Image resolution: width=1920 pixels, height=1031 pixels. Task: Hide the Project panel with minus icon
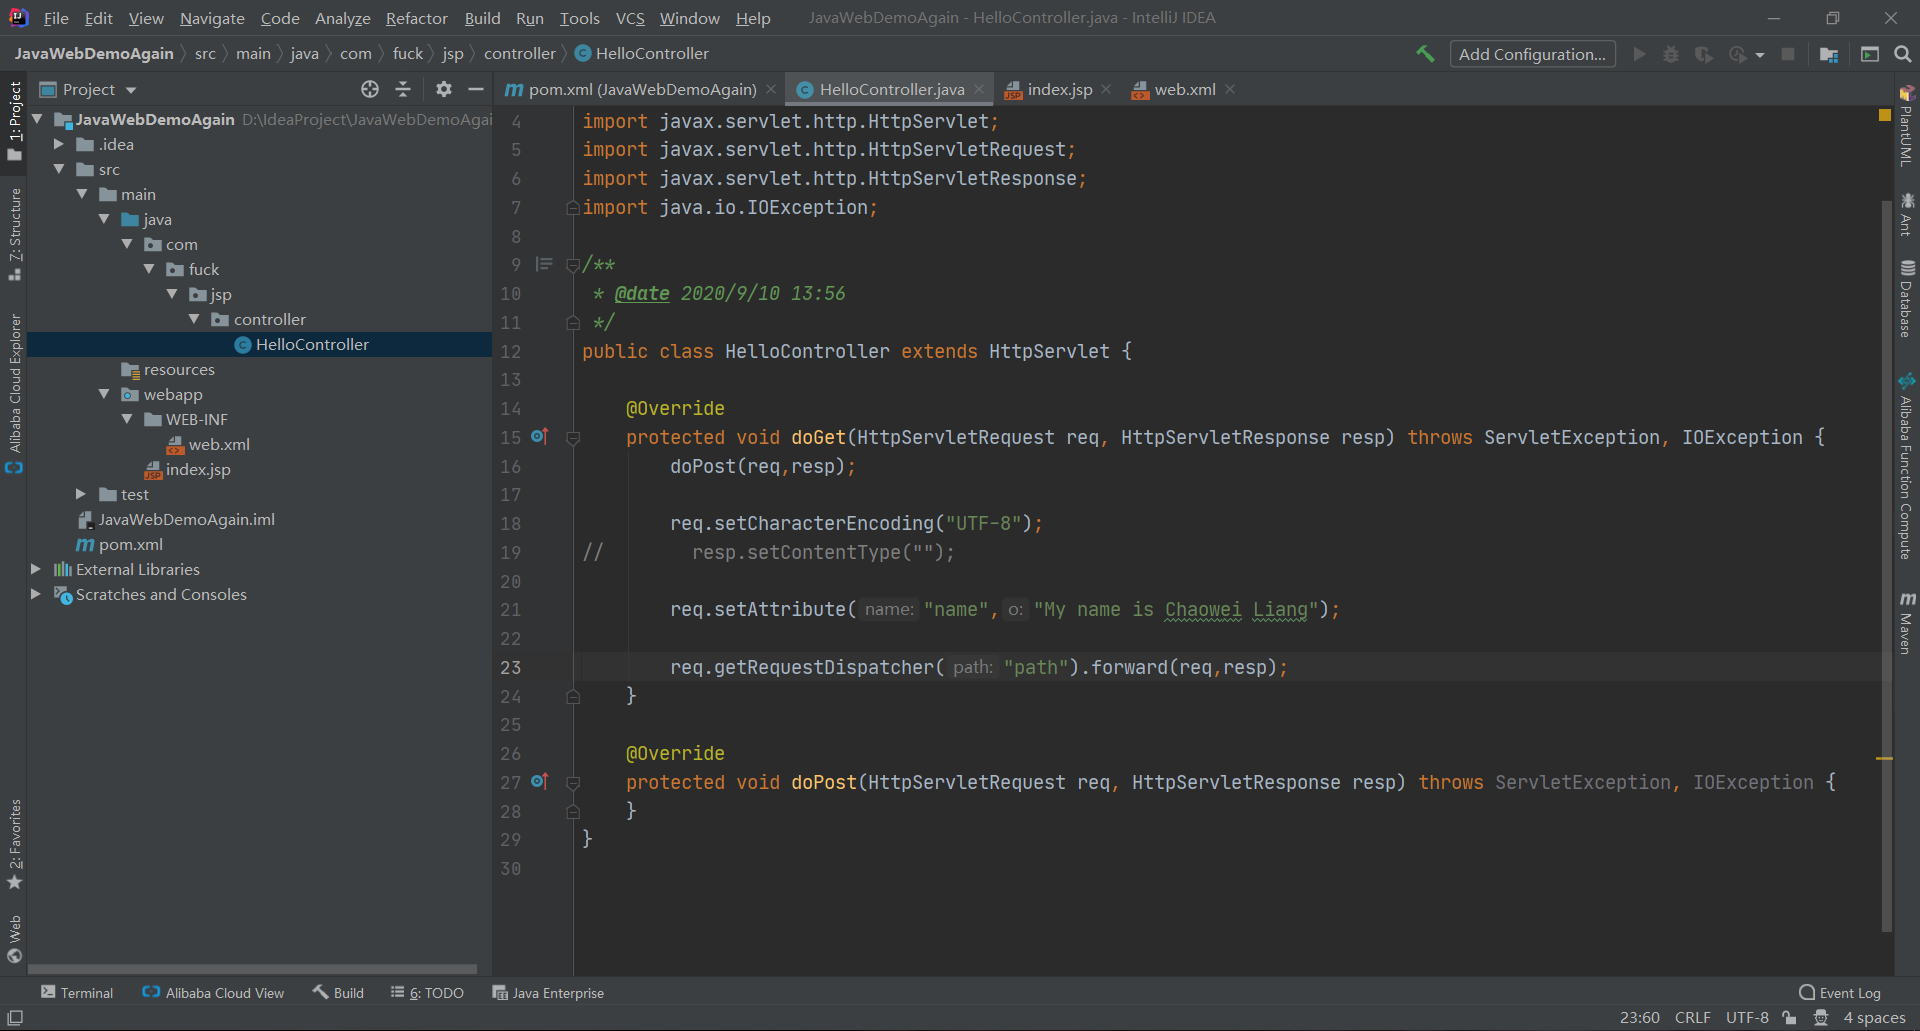[476, 89]
